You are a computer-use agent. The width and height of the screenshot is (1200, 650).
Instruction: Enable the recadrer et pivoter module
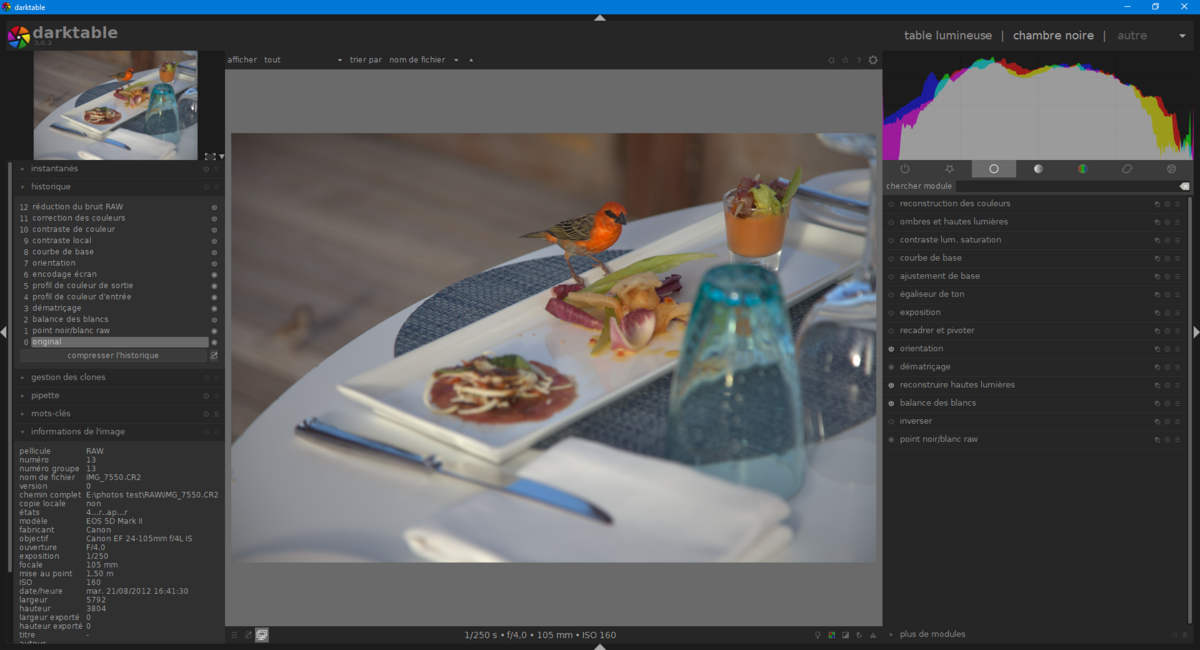click(x=891, y=331)
